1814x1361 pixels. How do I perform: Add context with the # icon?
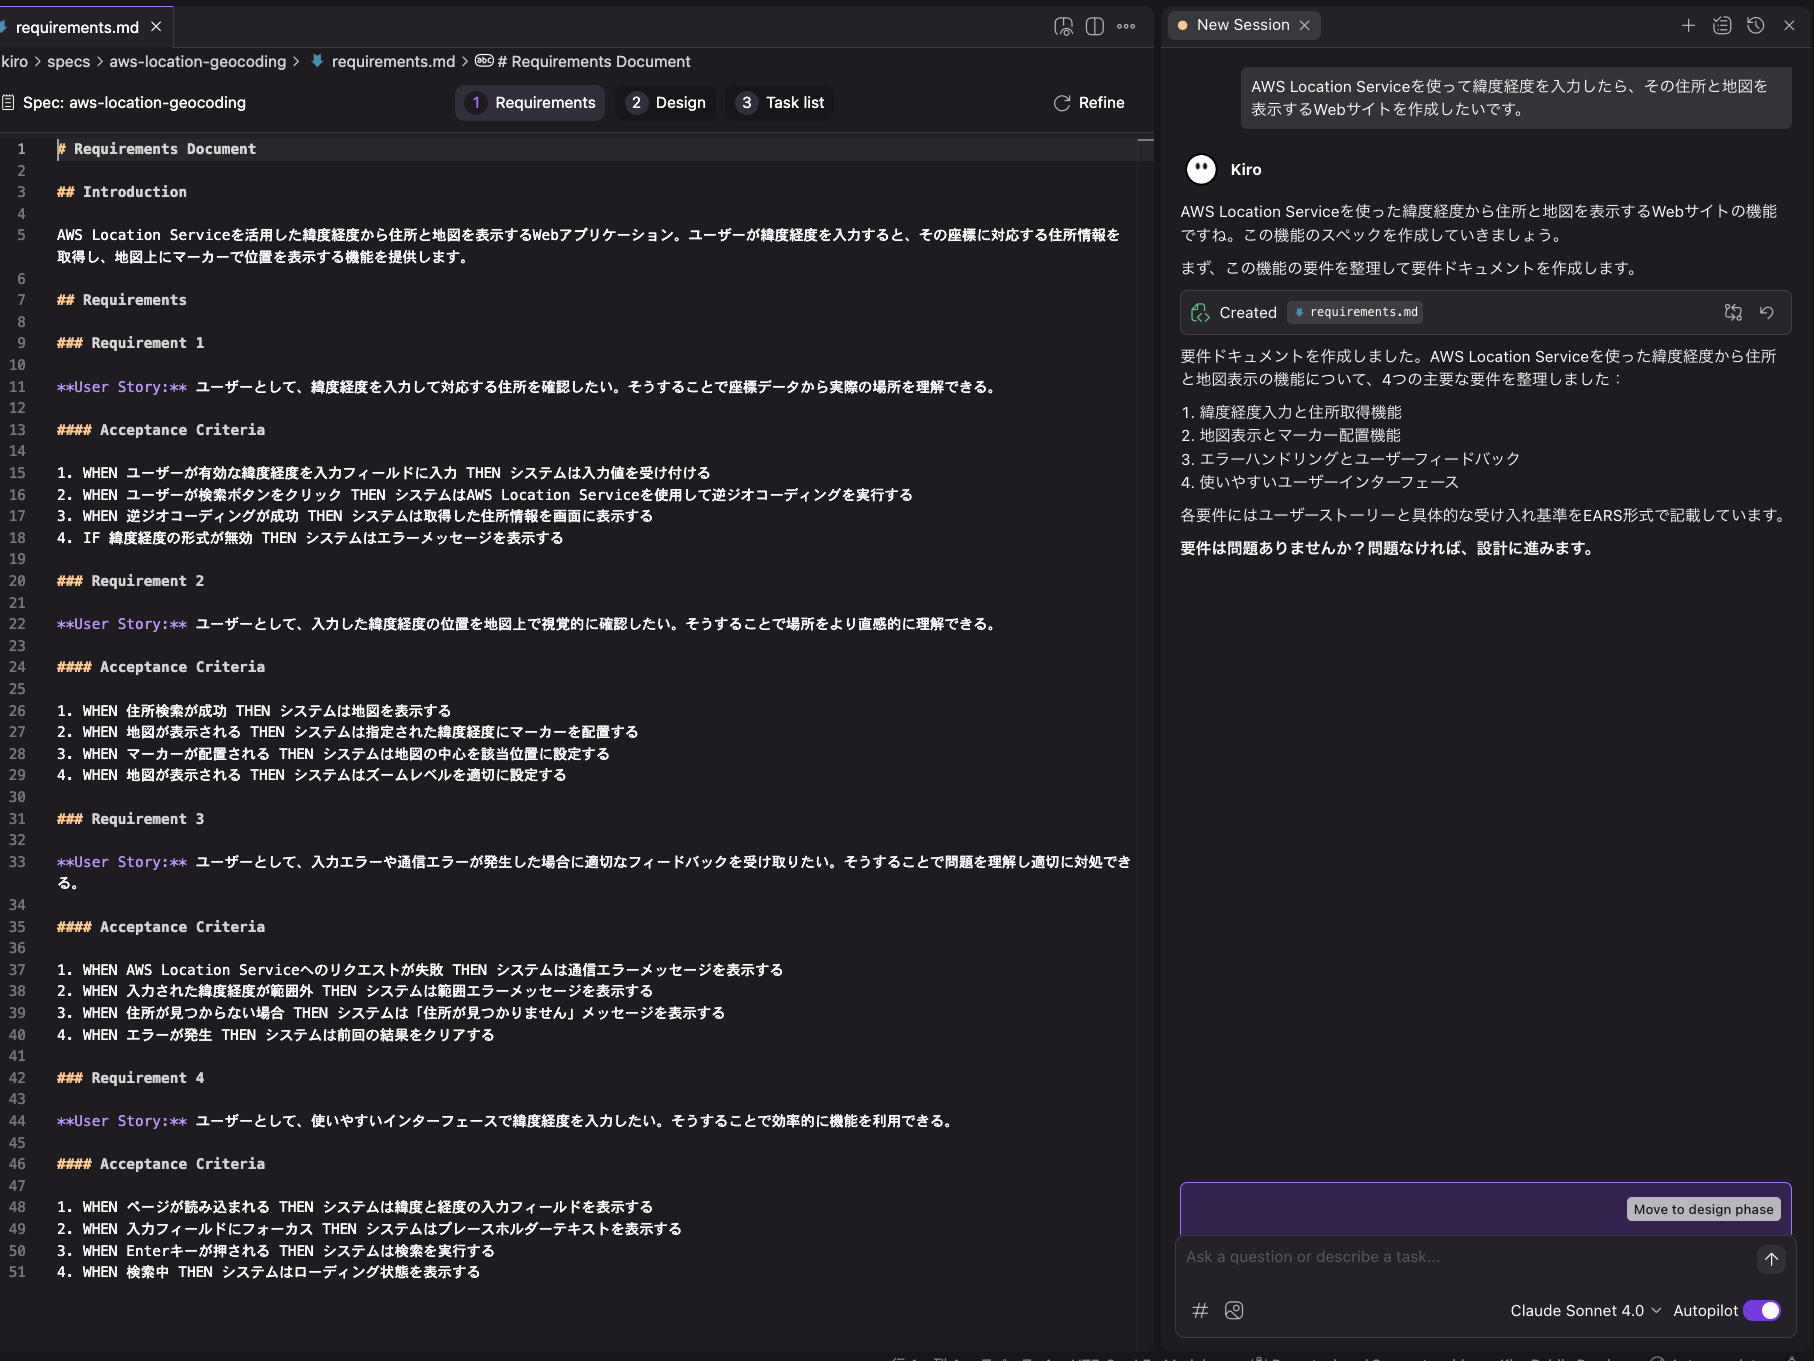pos(1200,1310)
